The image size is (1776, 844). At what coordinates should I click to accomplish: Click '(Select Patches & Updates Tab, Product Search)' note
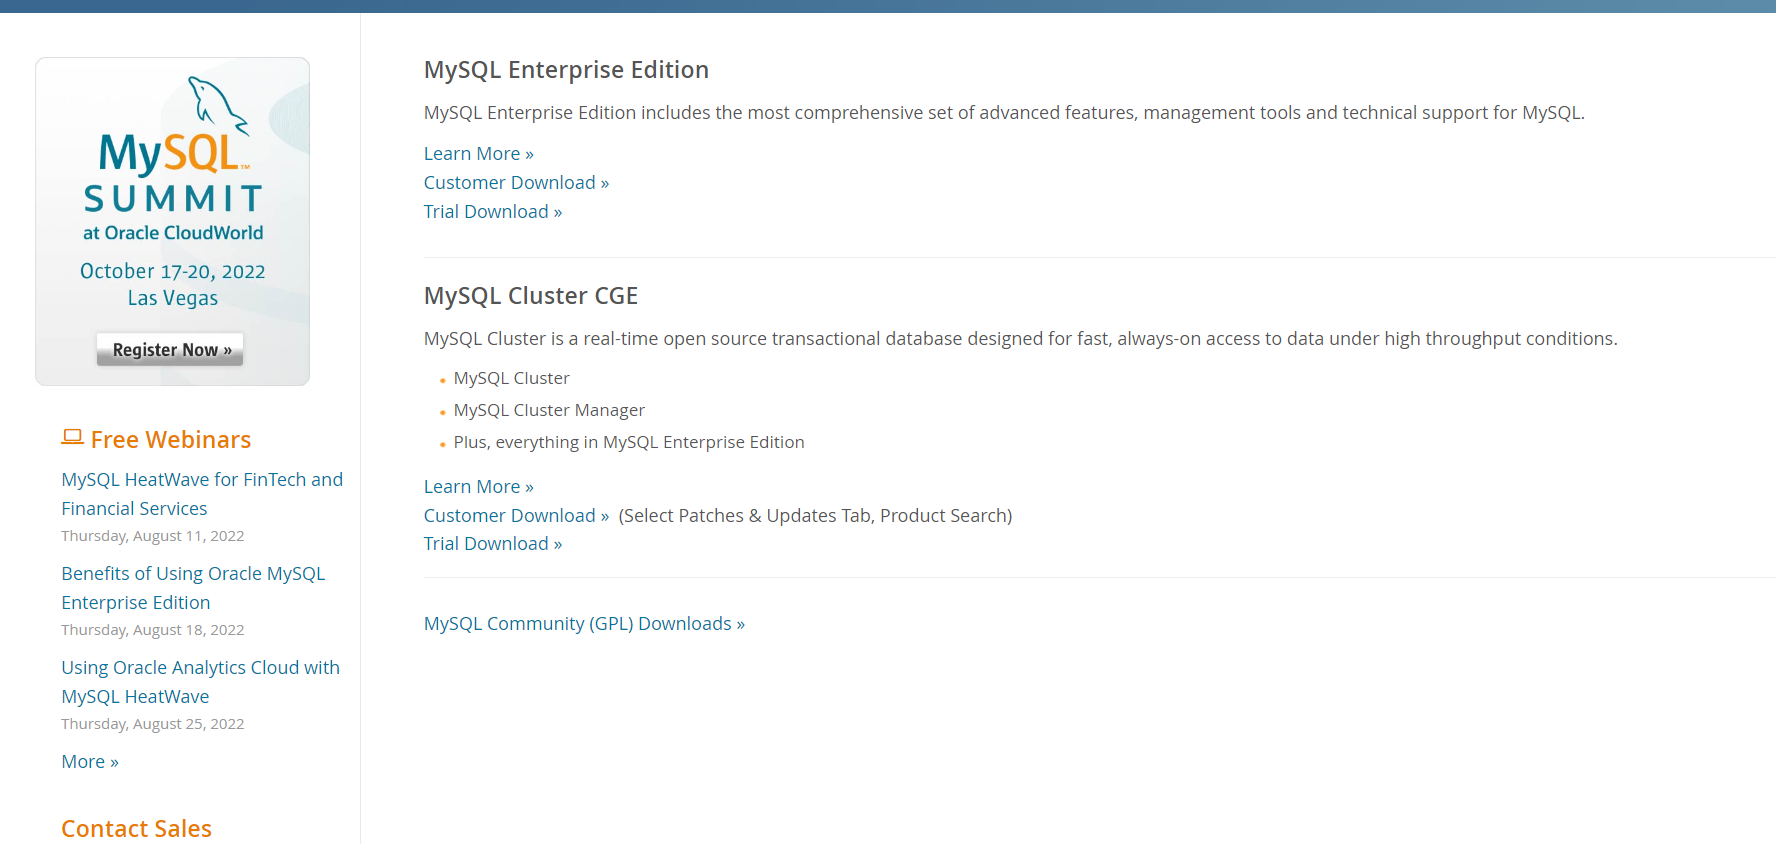click(x=815, y=516)
